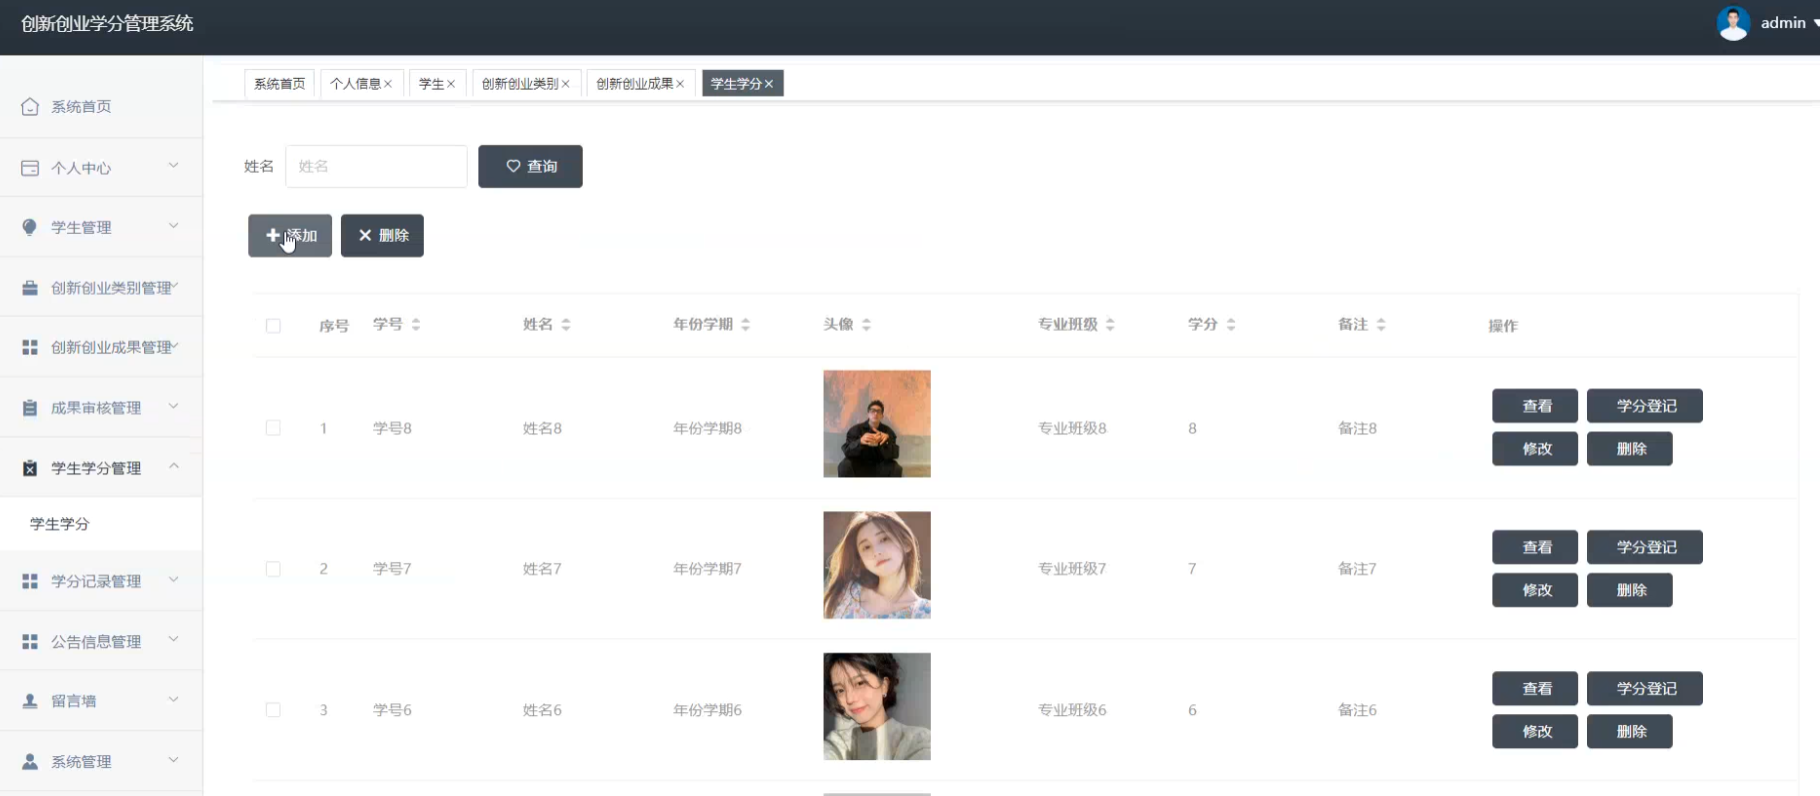
Task: Click 学分登记 for the 姓名8 row
Action: coord(1645,406)
